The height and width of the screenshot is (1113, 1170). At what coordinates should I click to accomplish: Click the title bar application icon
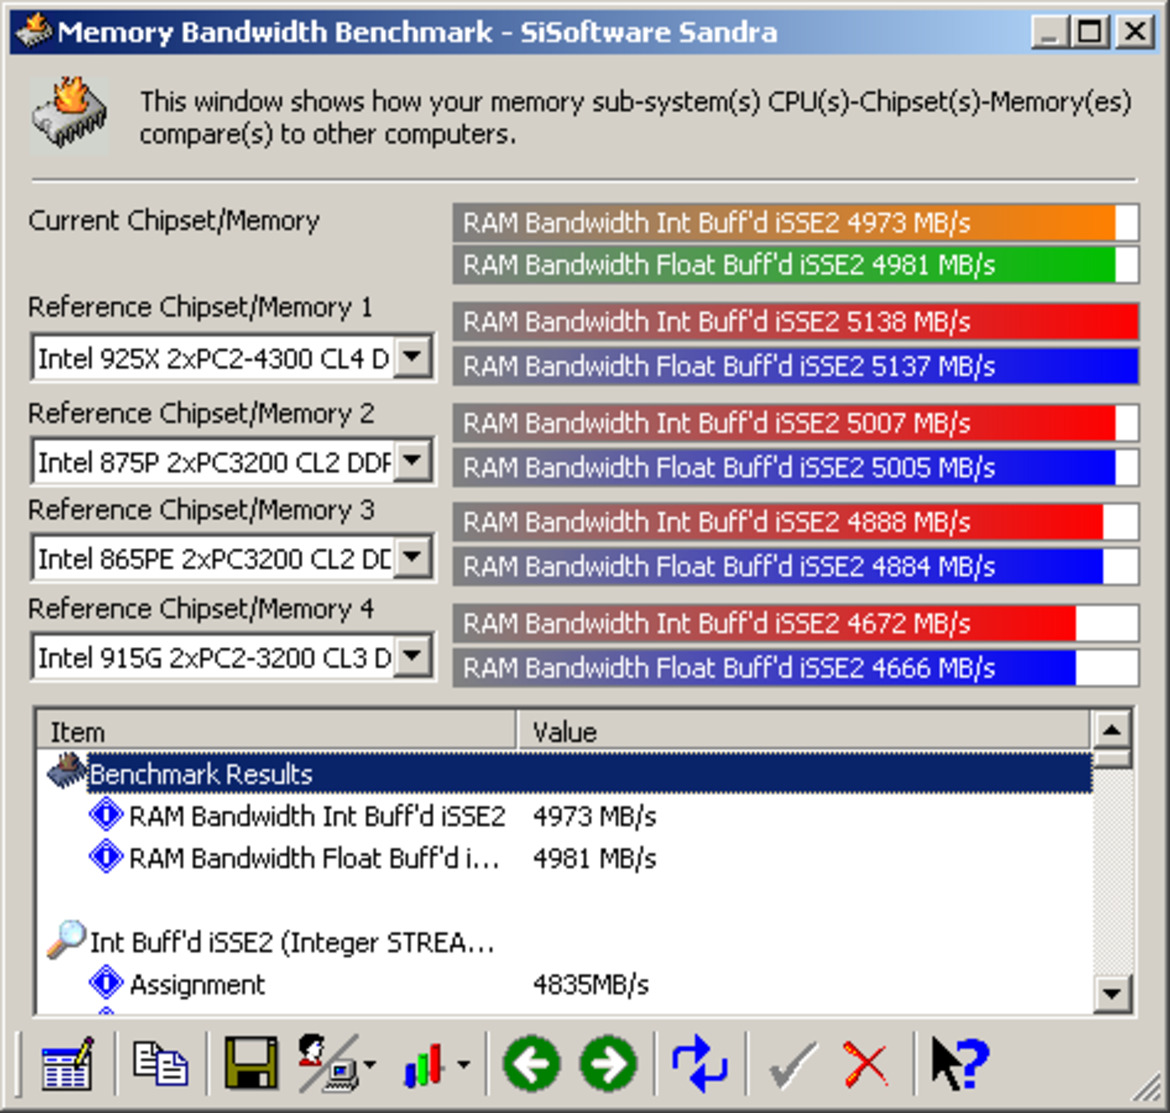(x=33, y=31)
